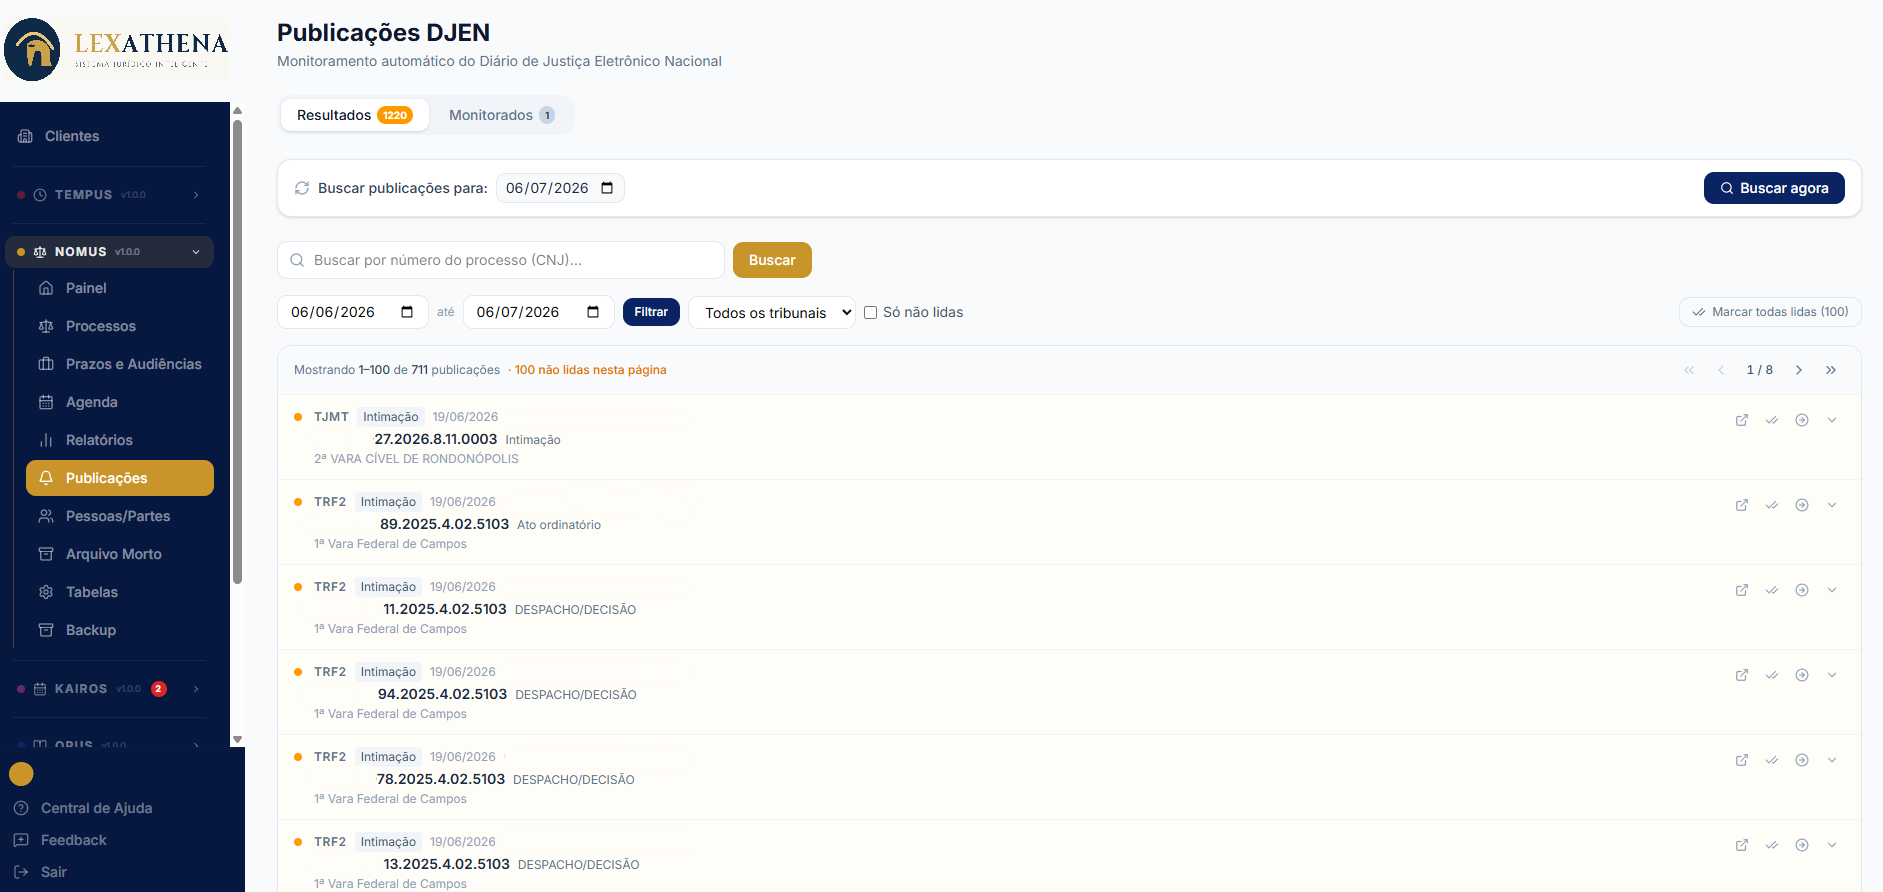Open external link icon for TJMT publication
Screen dimensions: 1883x892
pyautogui.click(x=1742, y=420)
